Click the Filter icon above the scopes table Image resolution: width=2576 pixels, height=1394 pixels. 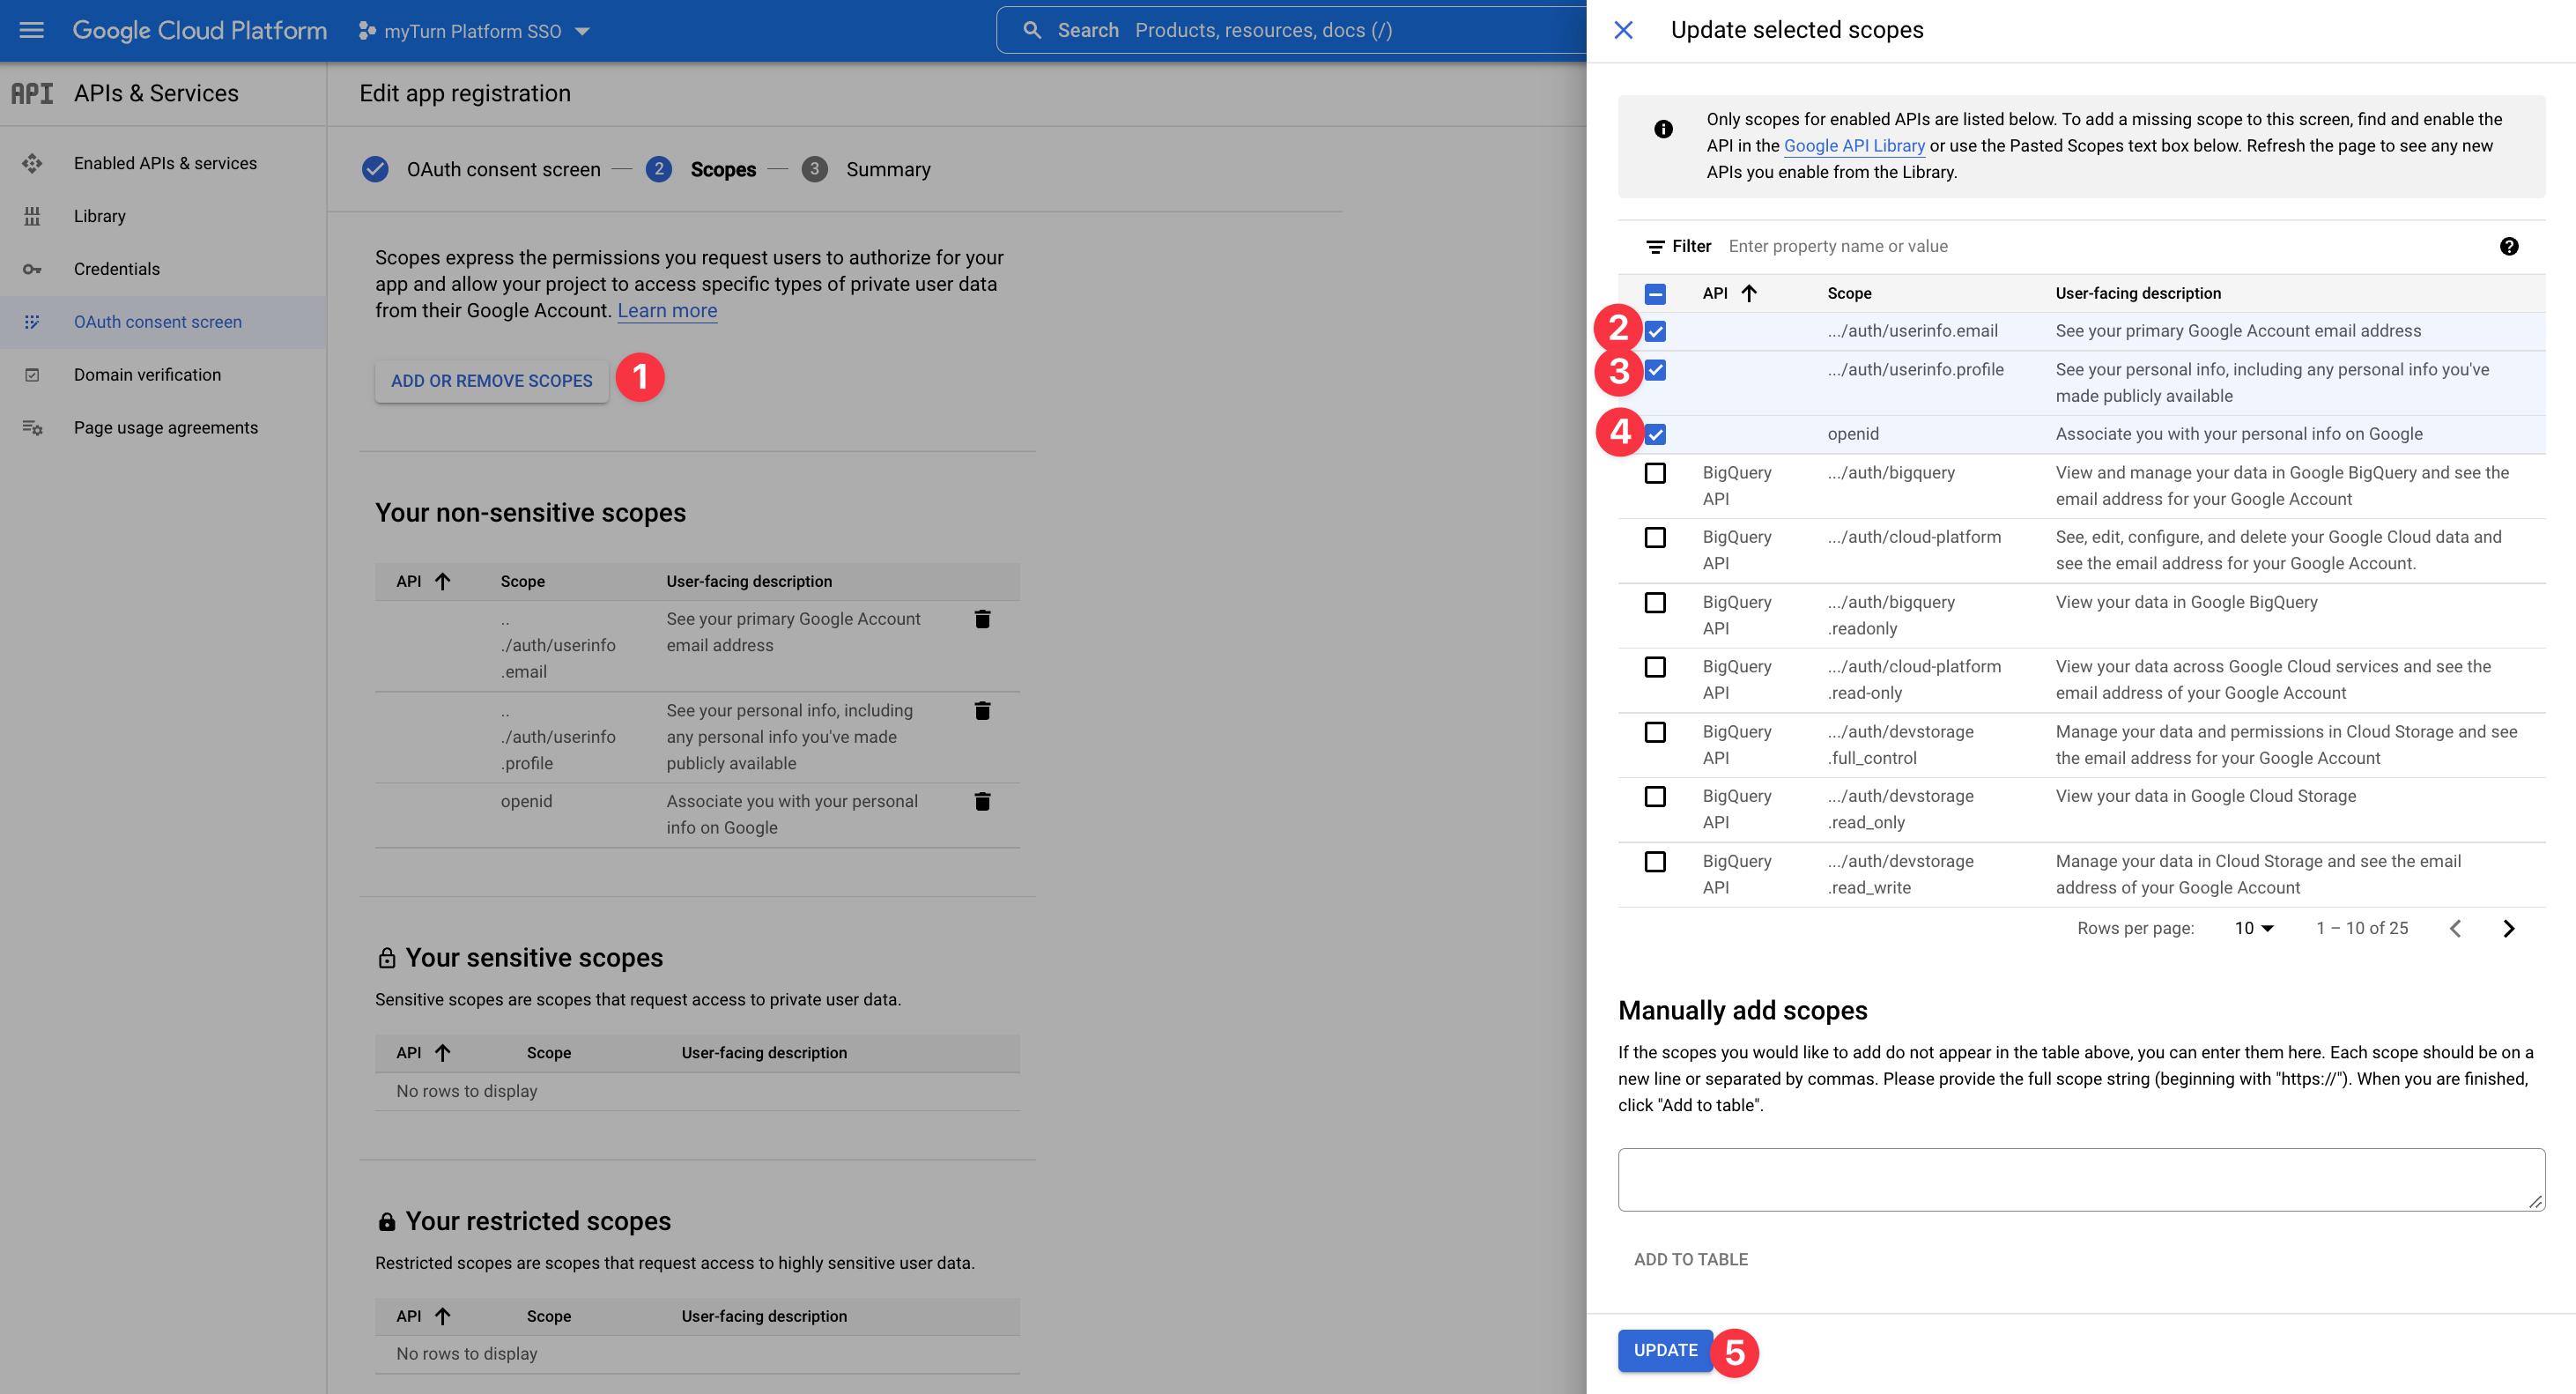click(x=1655, y=246)
